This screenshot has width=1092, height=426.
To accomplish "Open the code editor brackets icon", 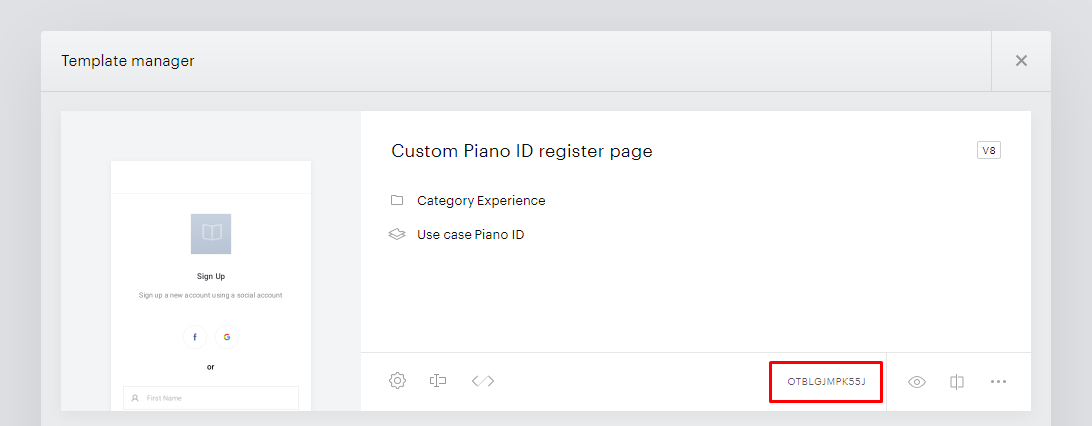I will (x=483, y=381).
